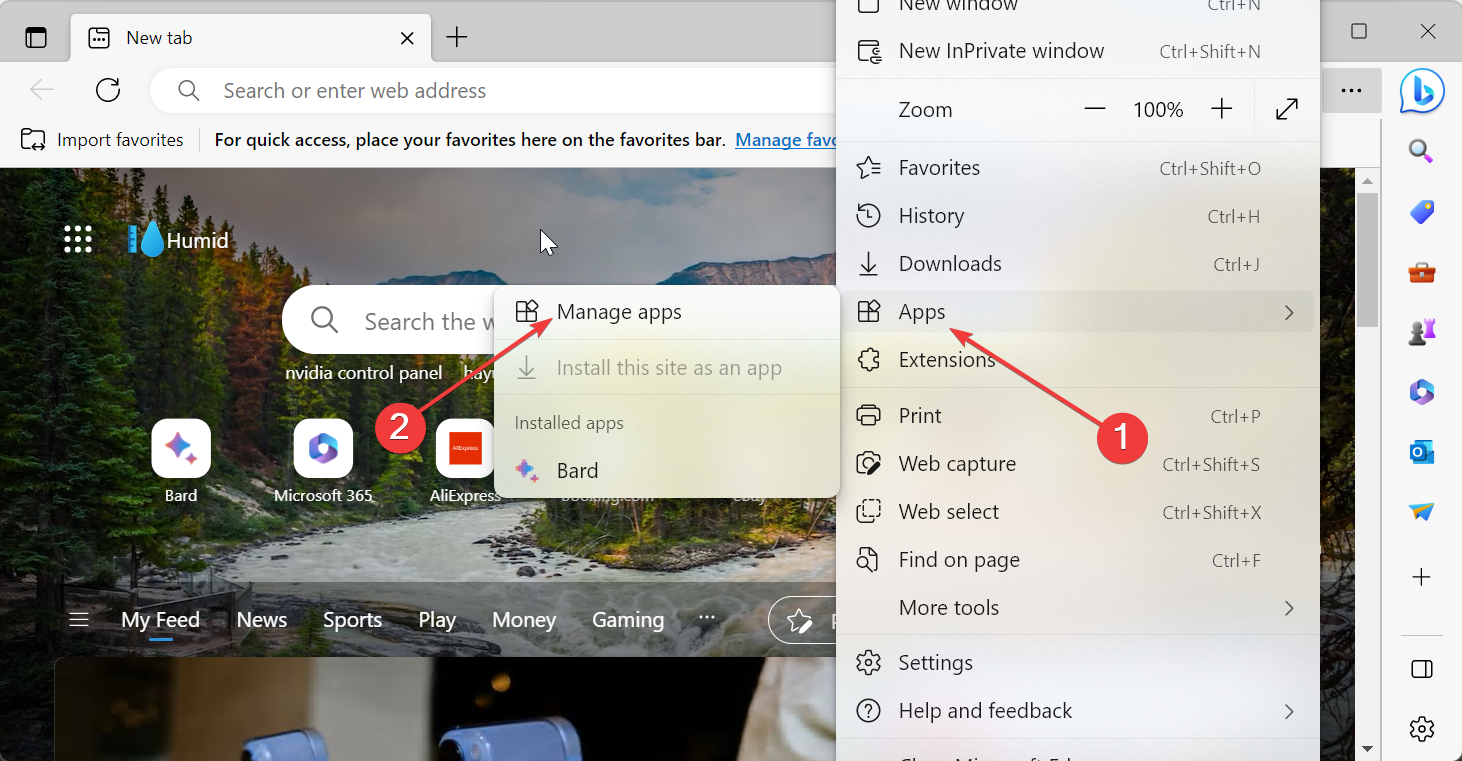
Task: Select the Sports tab
Action: (x=352, y=620)
